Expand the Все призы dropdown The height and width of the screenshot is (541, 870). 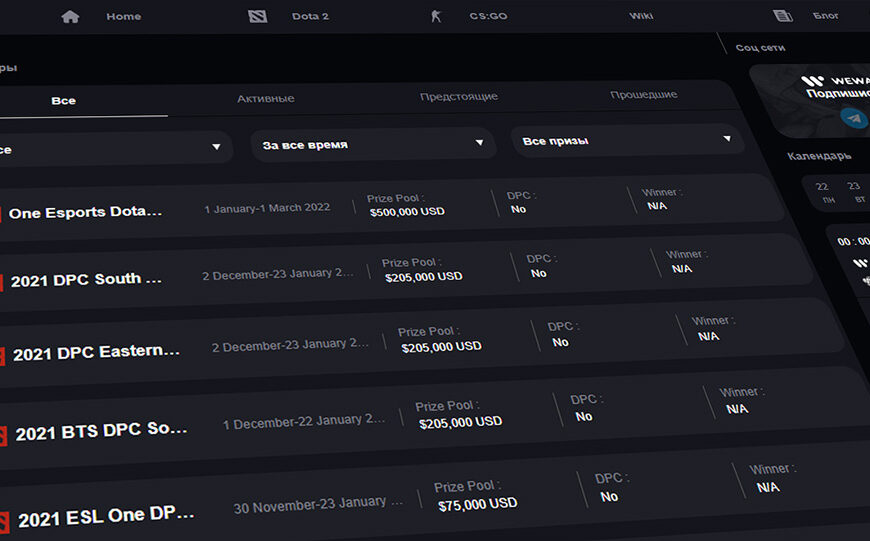tap(627, 140)
